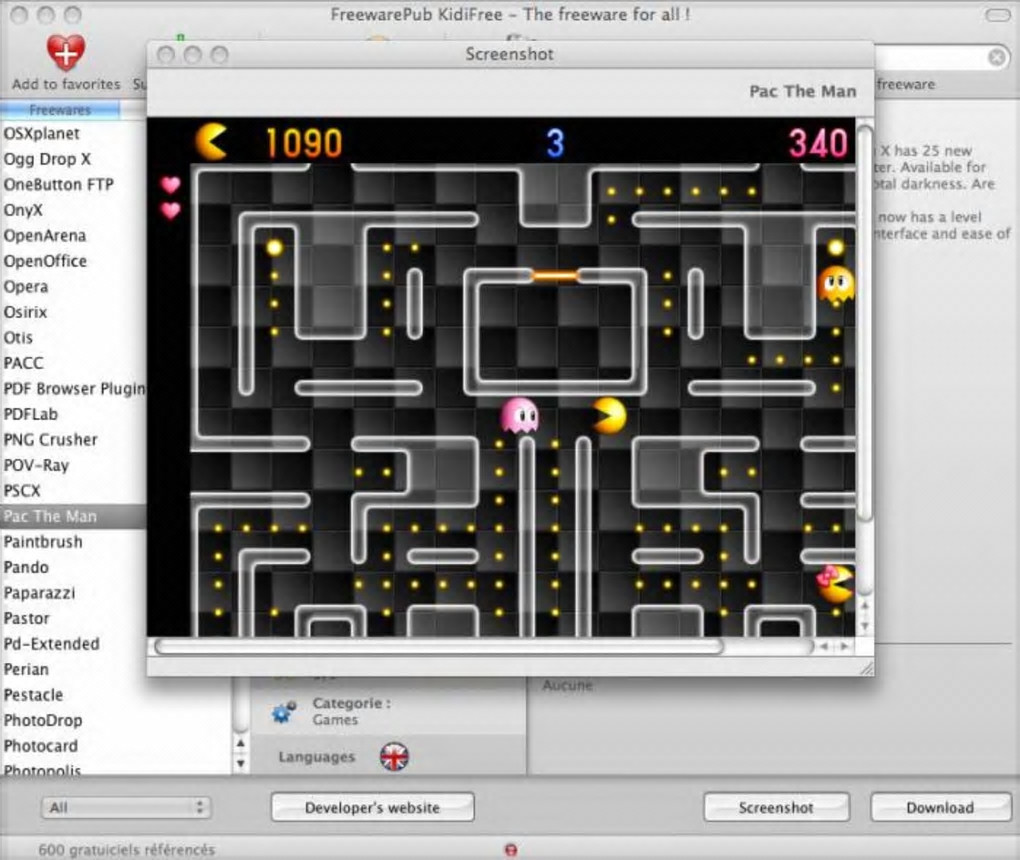Click the Add to favorites heart icon
This screenshot has height=860, width=1020.
coord(66,52)
